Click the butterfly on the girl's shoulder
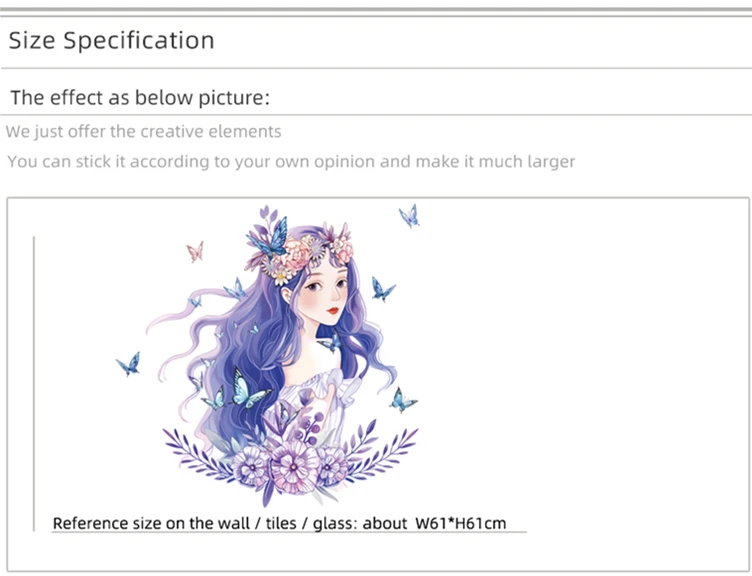The width and height of the screenshot is (752, 576). click(331, 341)
